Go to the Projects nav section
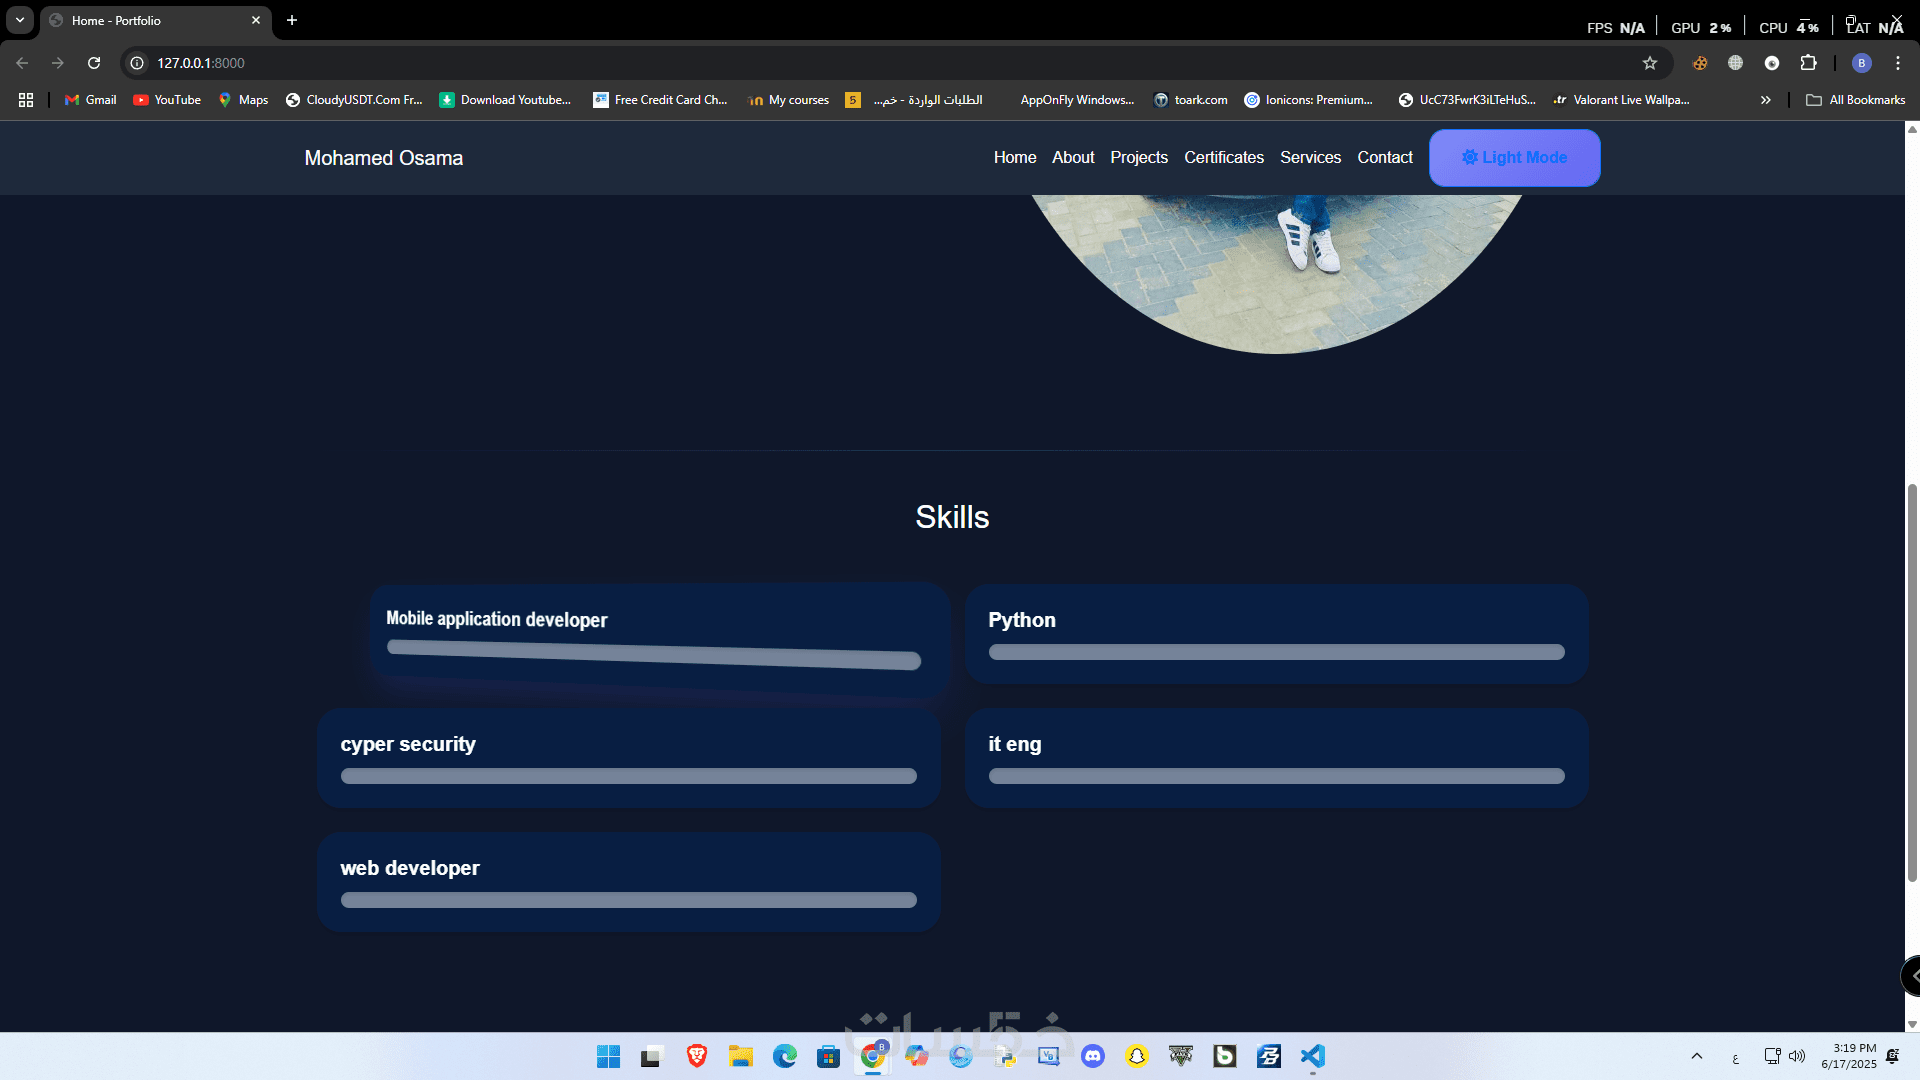Screen dimensions: 1920x1080 [1139, 158]
